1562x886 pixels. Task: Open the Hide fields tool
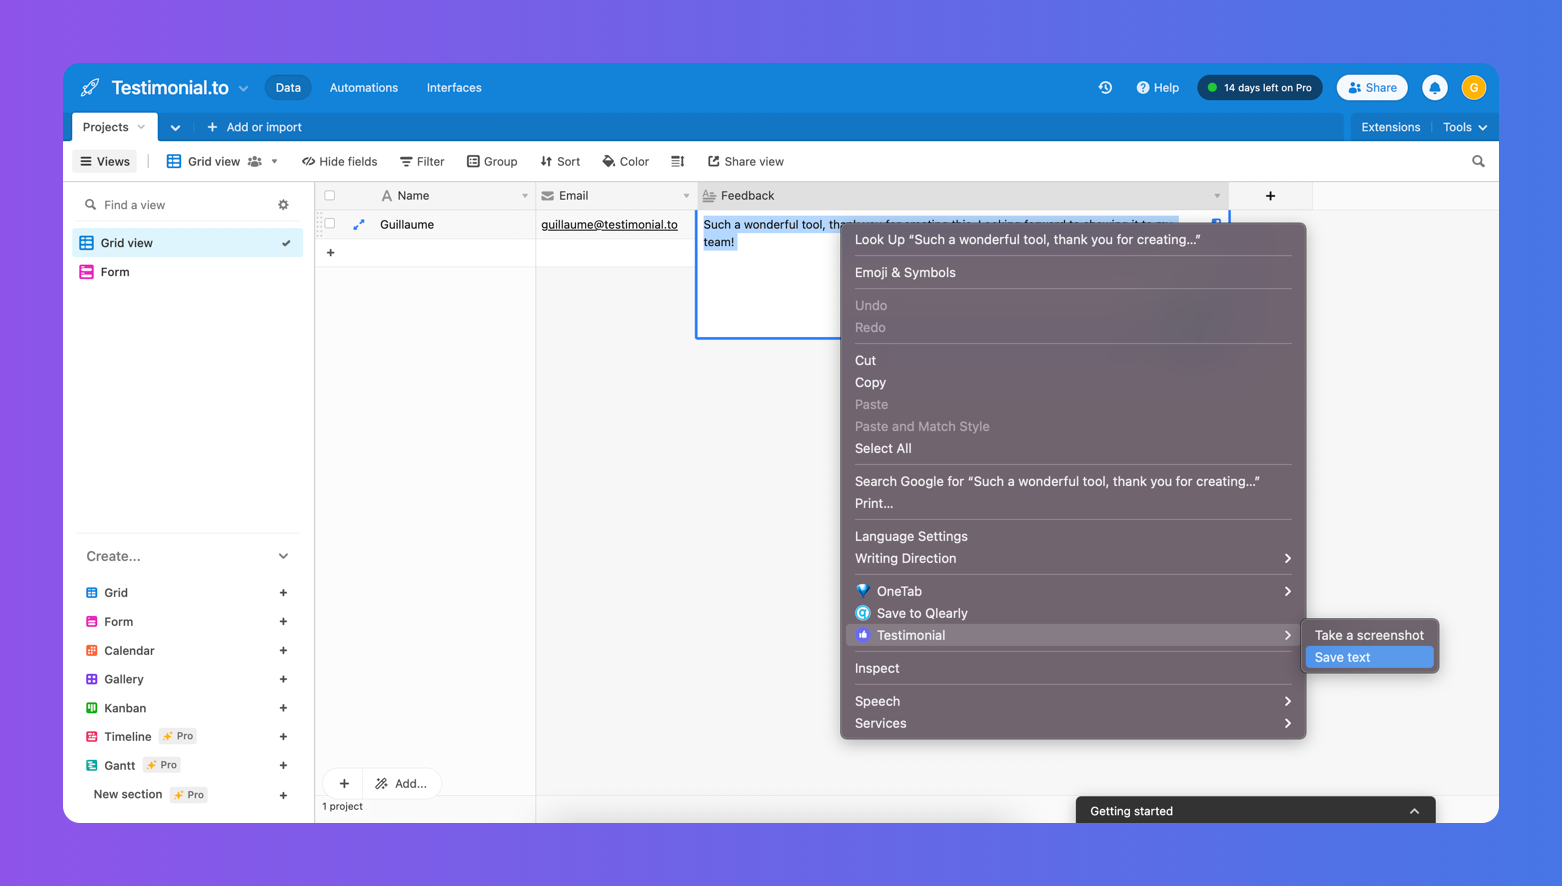point(340,161)
